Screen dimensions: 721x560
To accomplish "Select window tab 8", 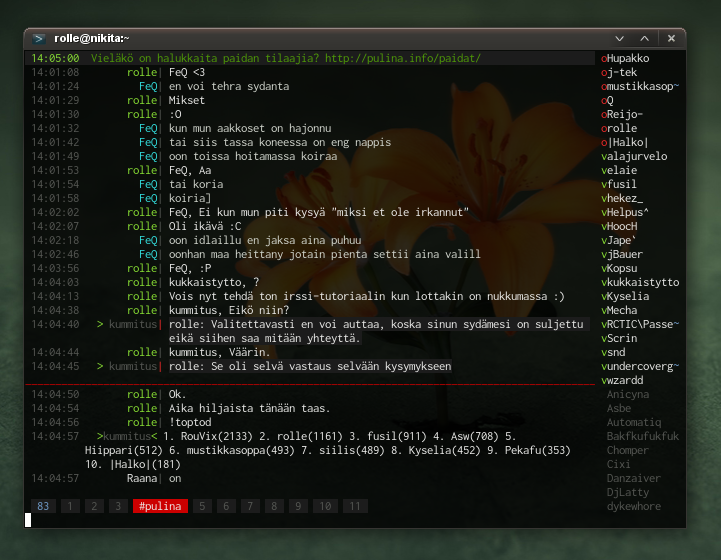I will tap(274, 507).
